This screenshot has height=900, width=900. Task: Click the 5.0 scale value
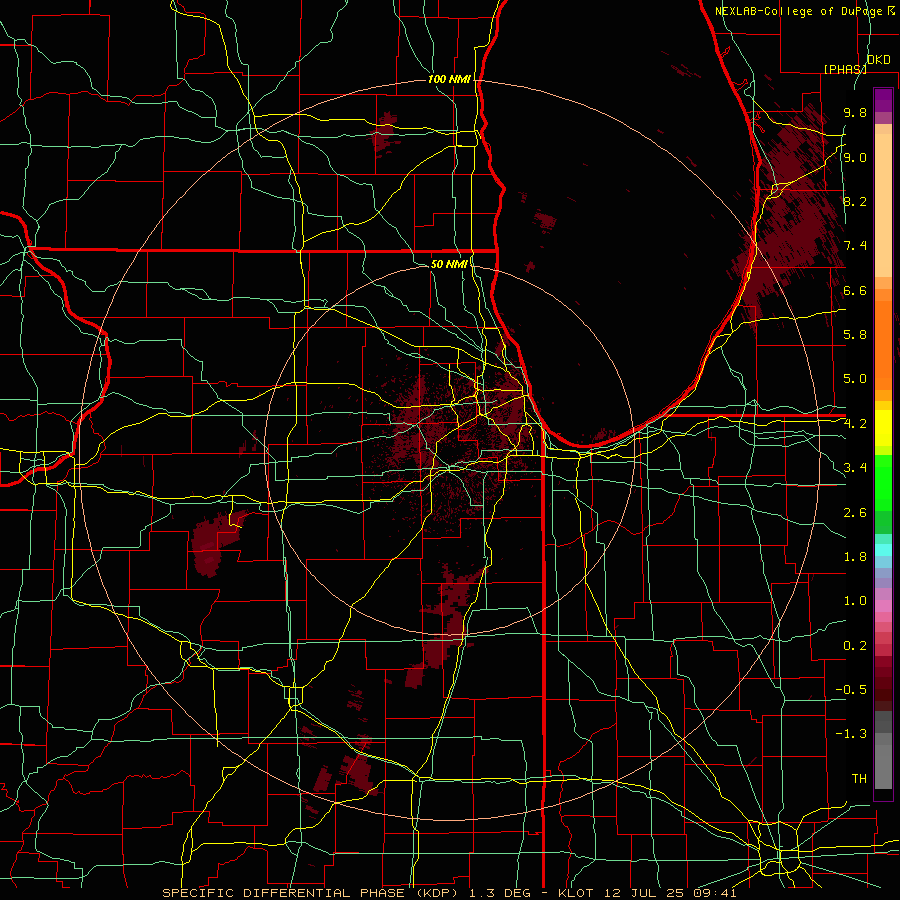(x=855, y=379)
